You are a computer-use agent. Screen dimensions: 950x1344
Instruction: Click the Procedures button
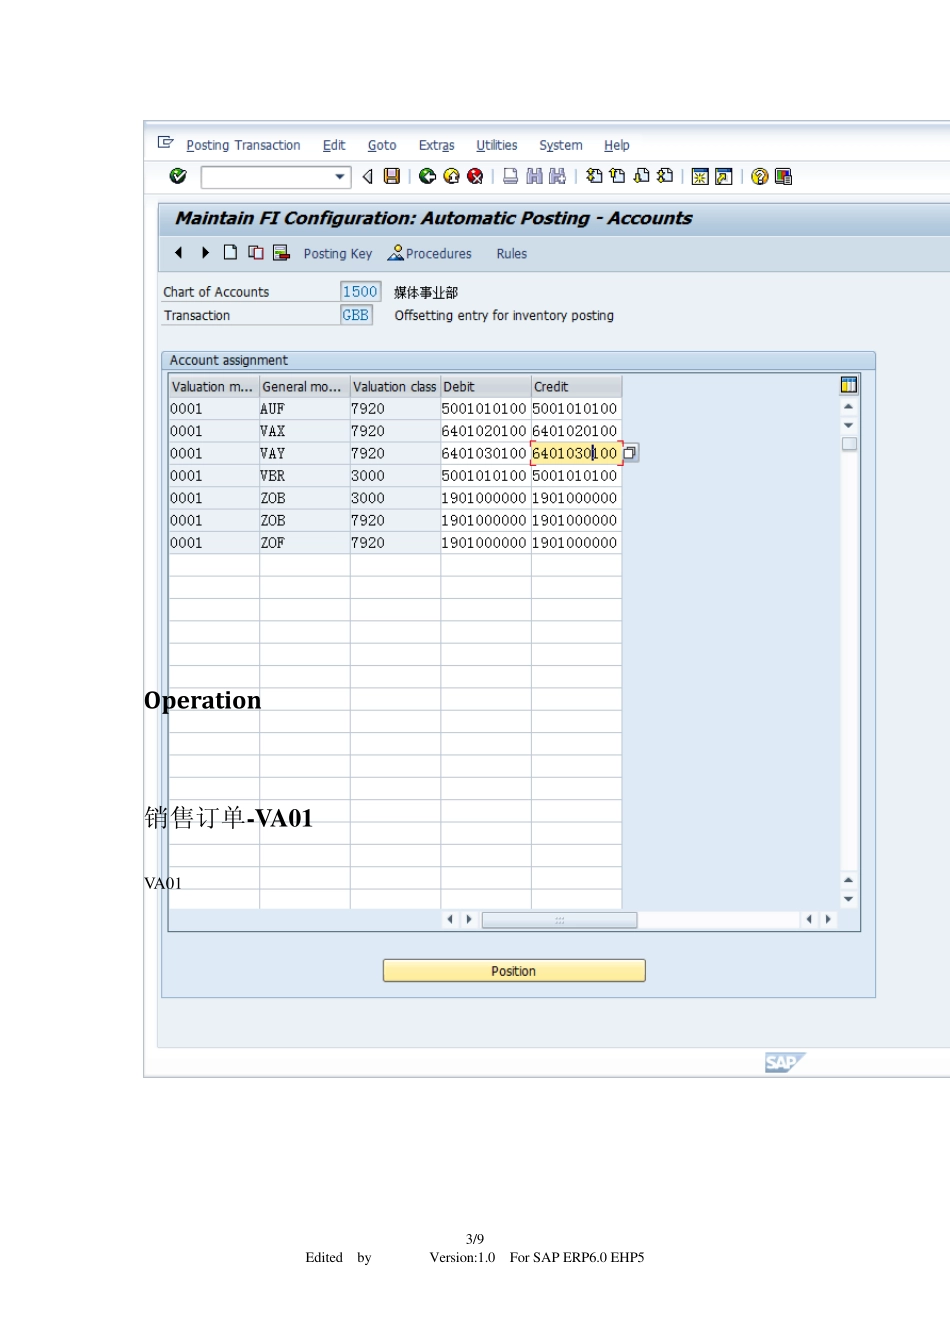(x=430, y=253)
